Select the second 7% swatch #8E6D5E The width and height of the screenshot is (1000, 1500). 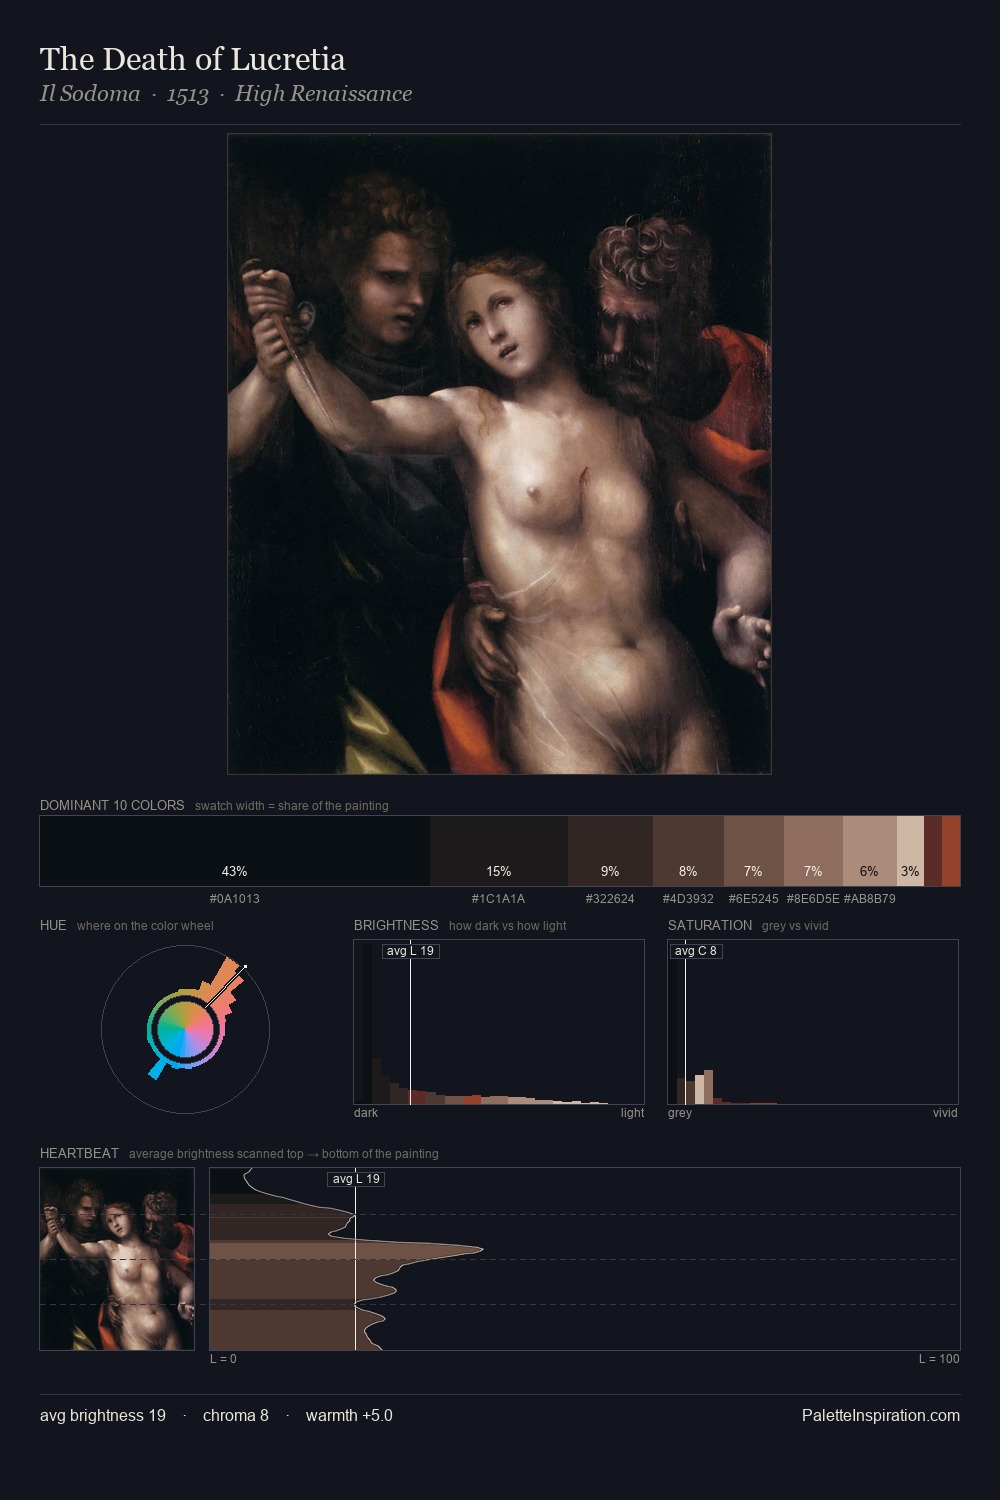click(x=813, y=851)
